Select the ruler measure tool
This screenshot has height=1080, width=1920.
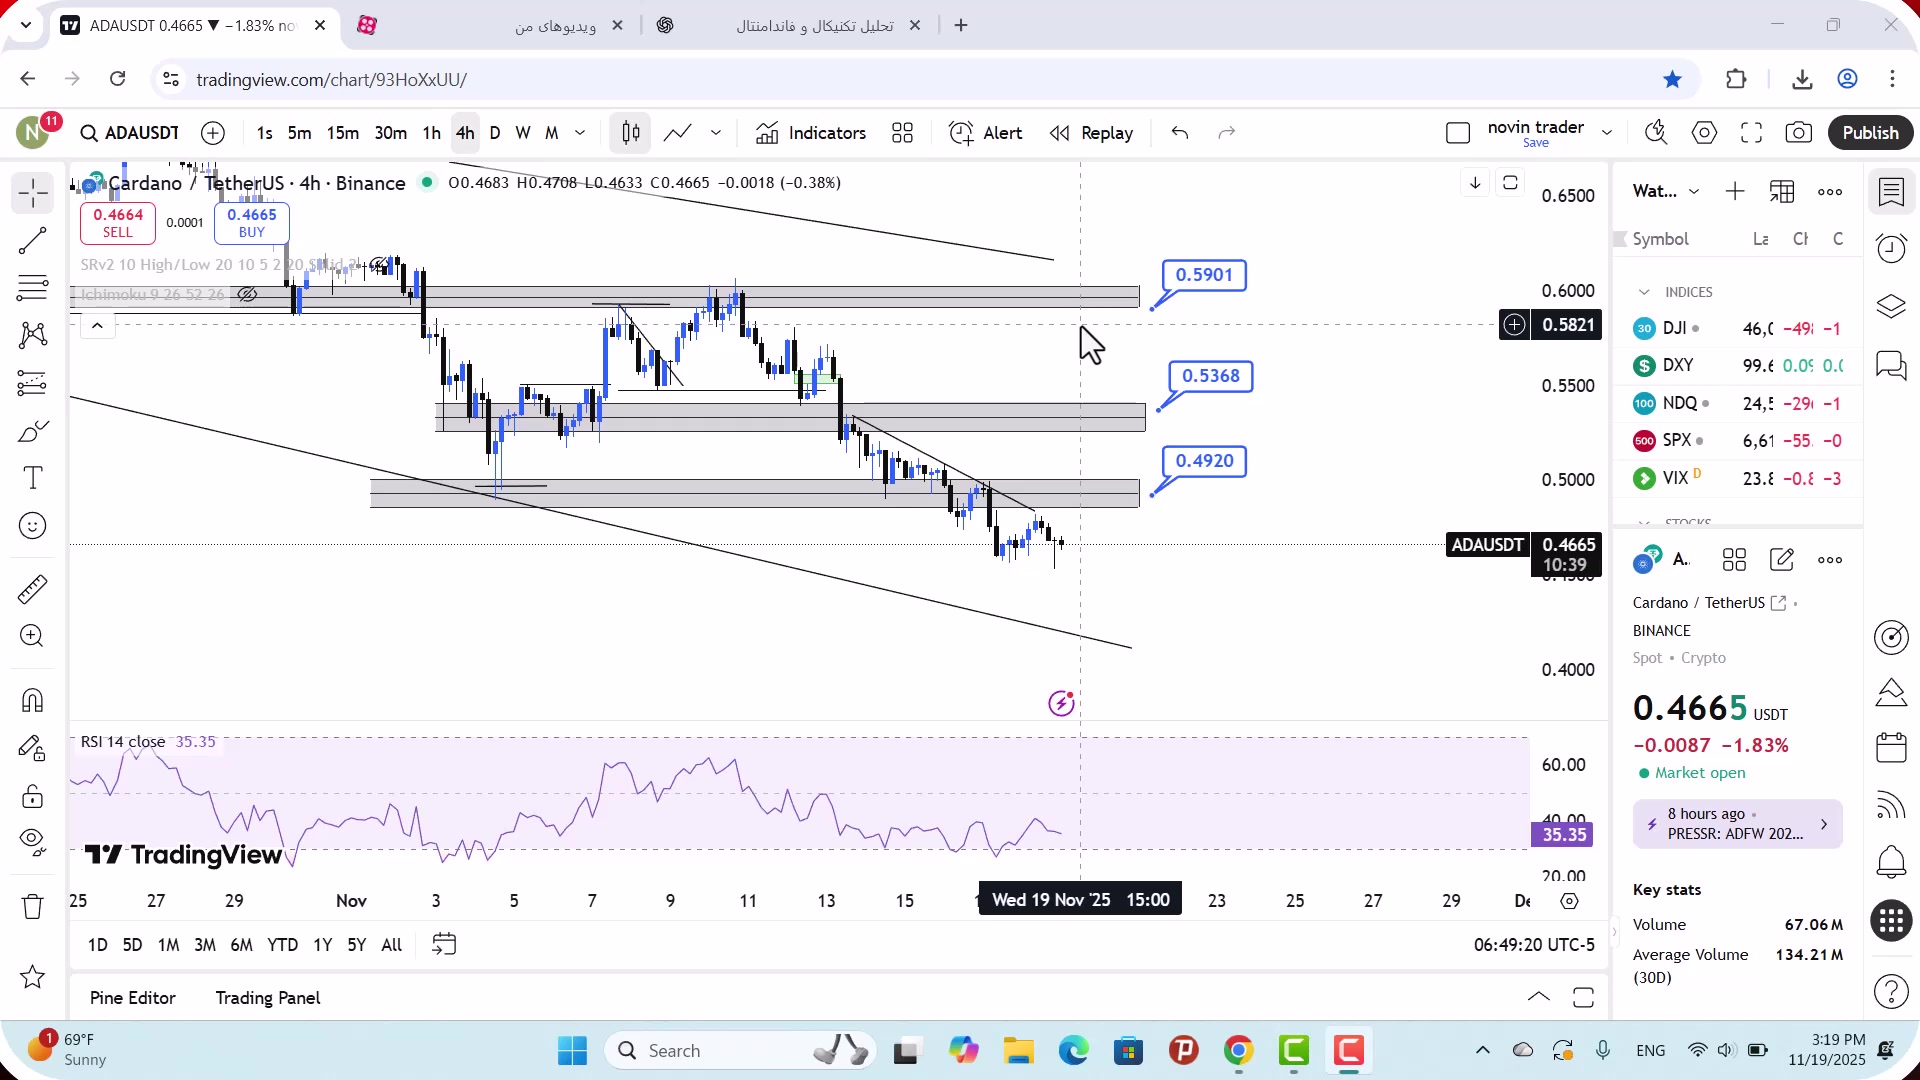pyautogui.click(x=32, y=589)
